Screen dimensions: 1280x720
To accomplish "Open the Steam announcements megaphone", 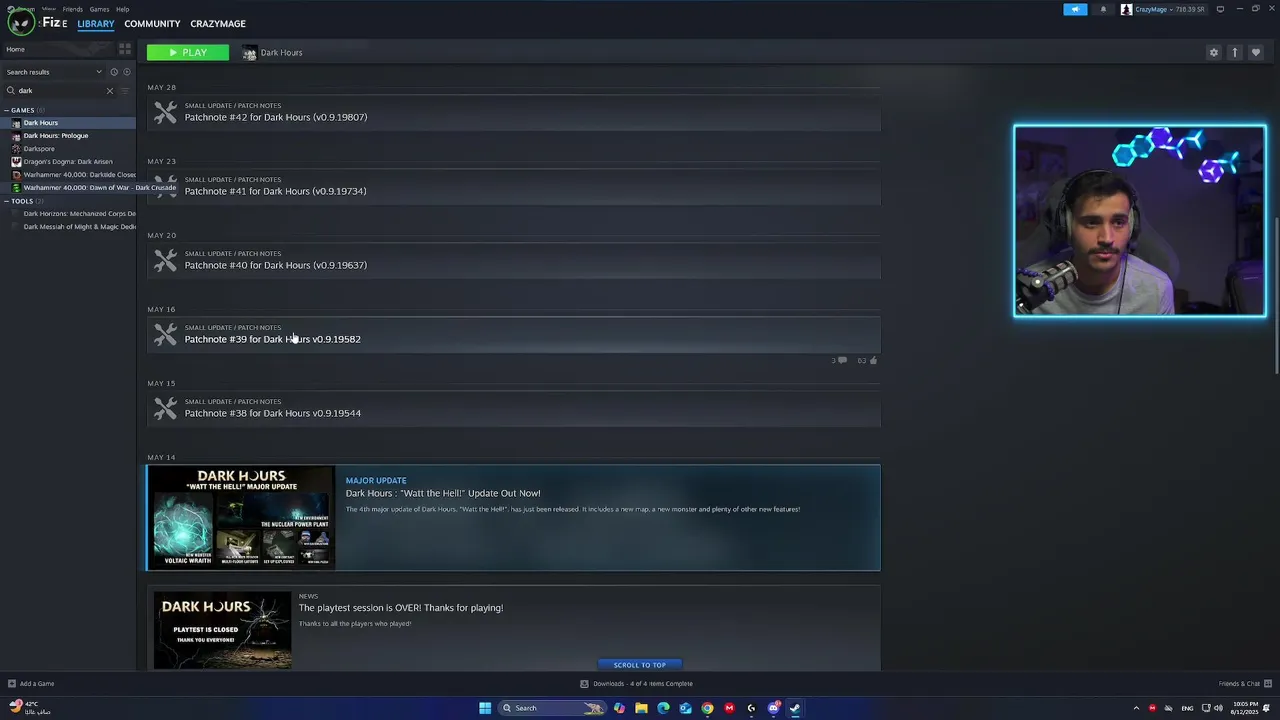I will 1075,9.
